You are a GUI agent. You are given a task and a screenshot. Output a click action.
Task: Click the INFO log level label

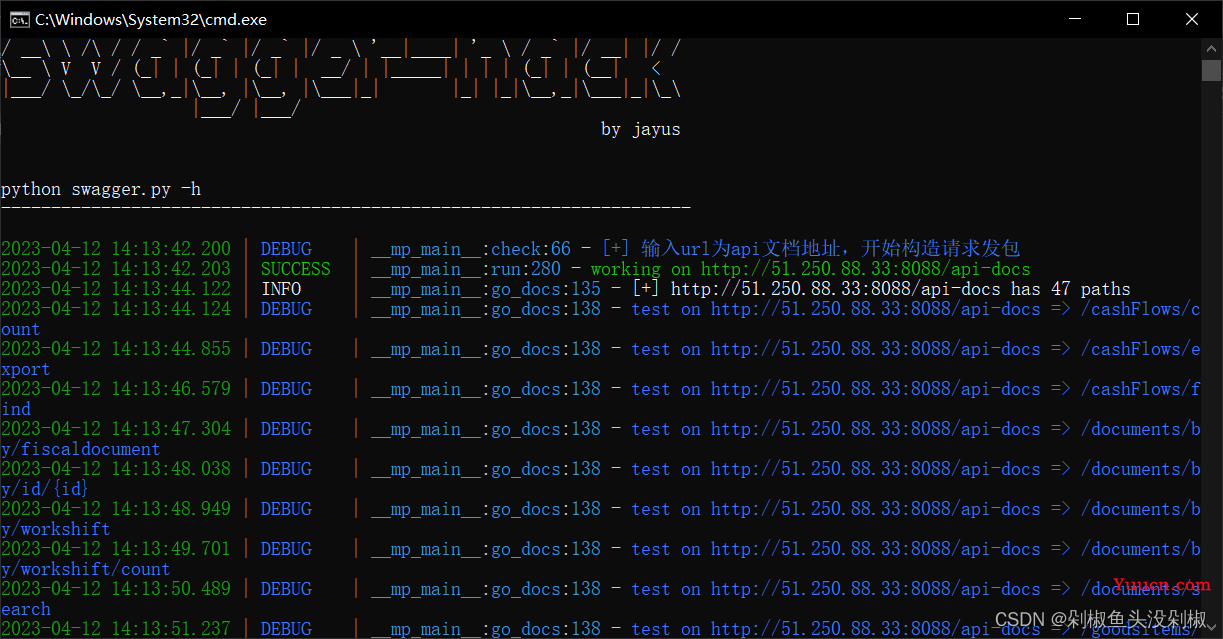[x=281, y=289]
